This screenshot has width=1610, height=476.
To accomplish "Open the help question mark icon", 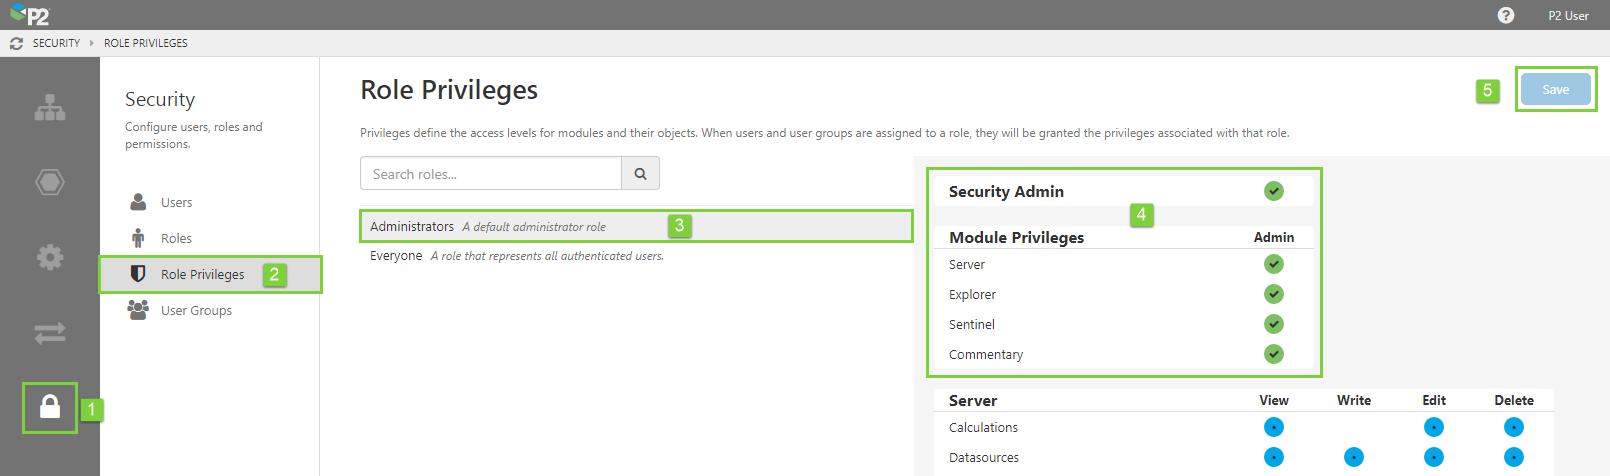I will pos(1506,15).
